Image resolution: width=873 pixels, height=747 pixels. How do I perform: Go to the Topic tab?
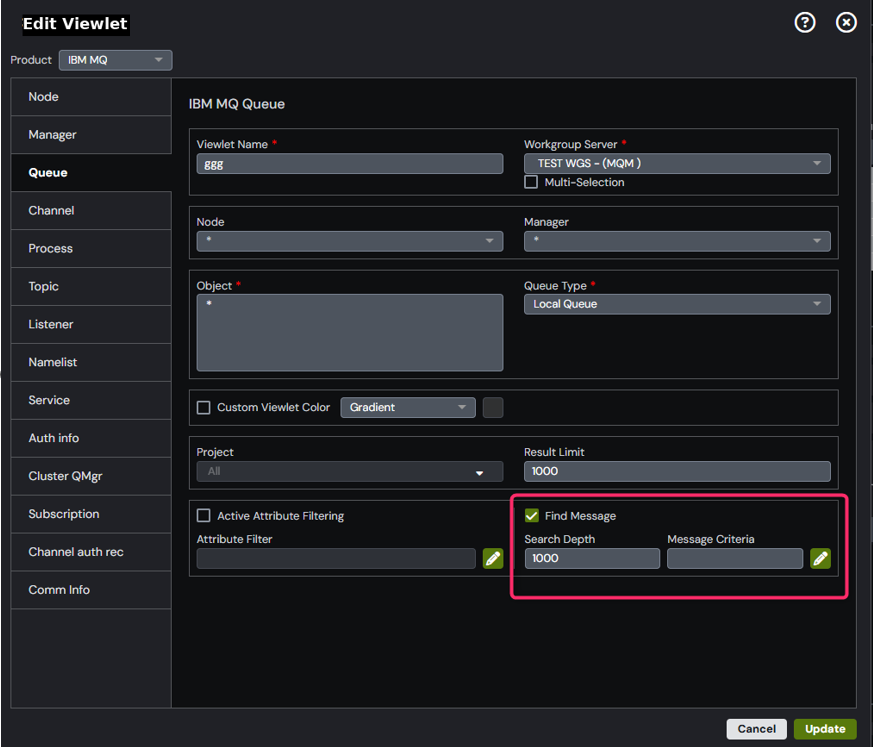coord(91,286)
